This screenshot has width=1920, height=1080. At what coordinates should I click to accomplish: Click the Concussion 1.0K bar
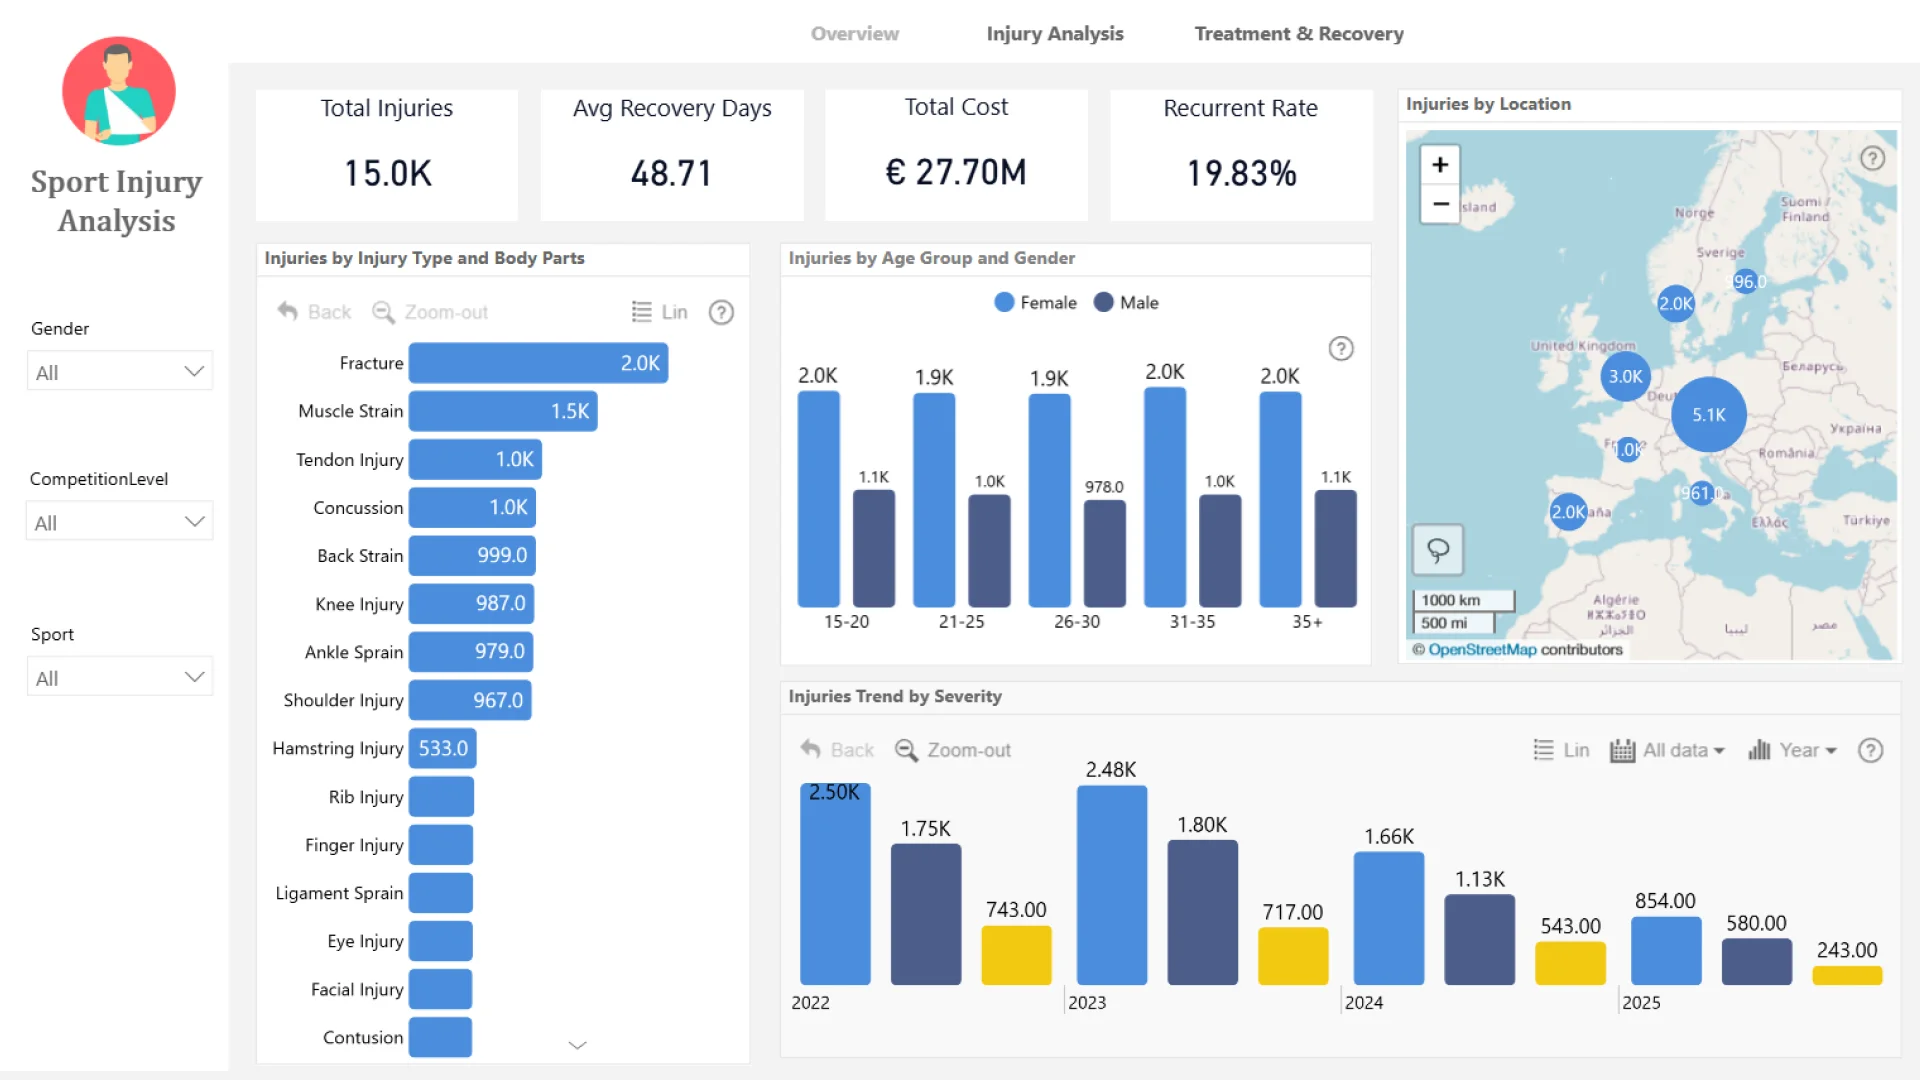tap(472, 507)
